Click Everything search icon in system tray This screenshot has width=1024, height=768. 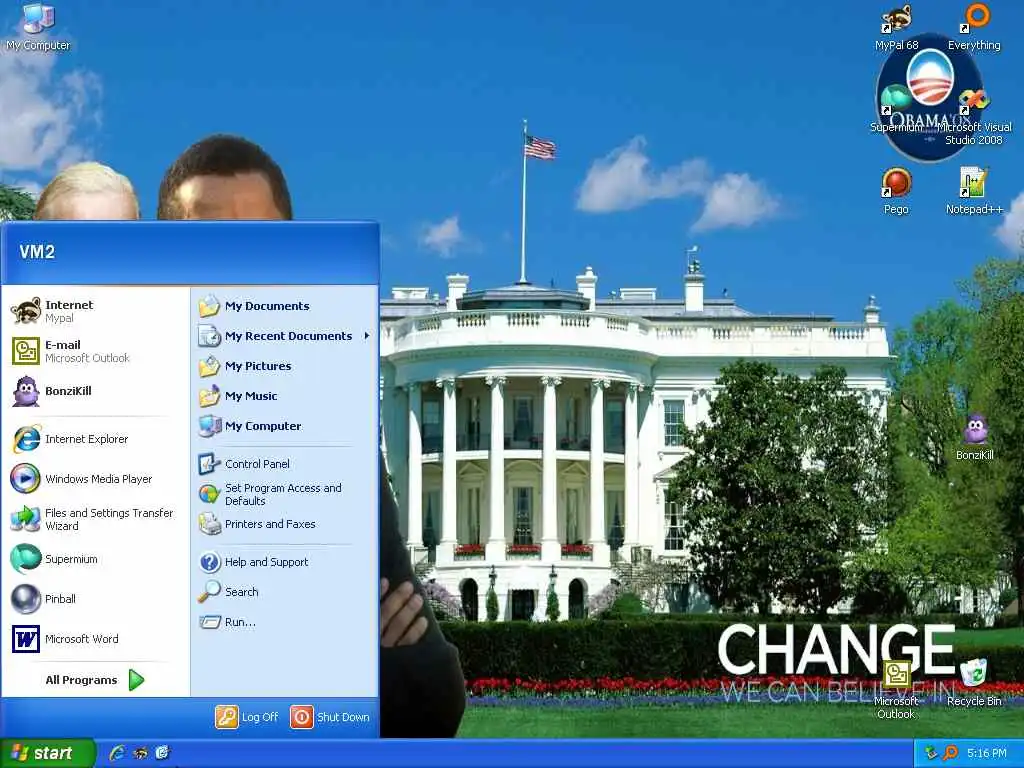tap(950, 753)
